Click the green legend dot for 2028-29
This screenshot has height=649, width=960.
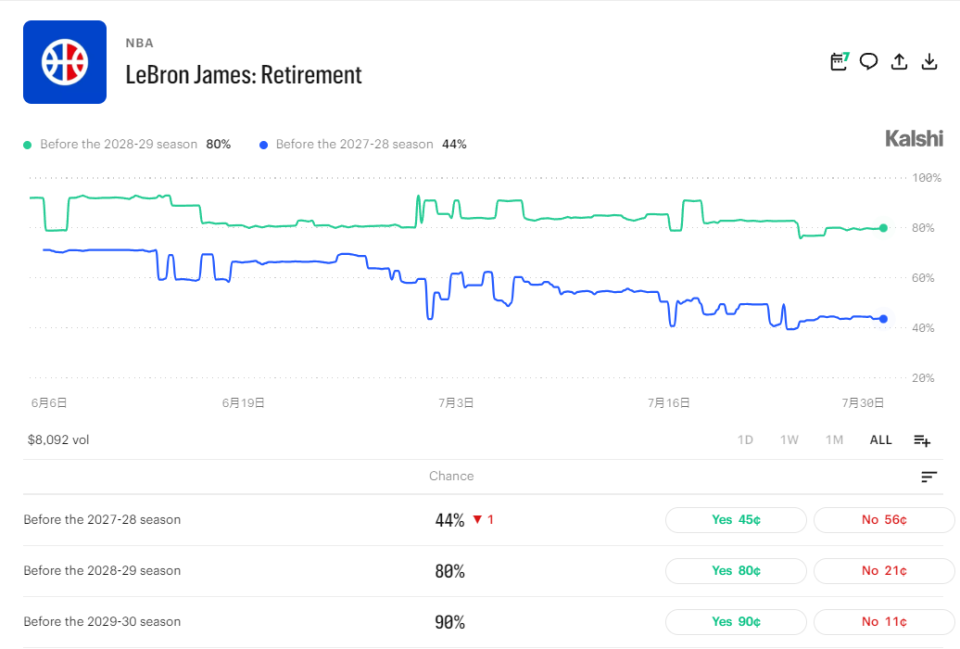[x=27, y=145]
